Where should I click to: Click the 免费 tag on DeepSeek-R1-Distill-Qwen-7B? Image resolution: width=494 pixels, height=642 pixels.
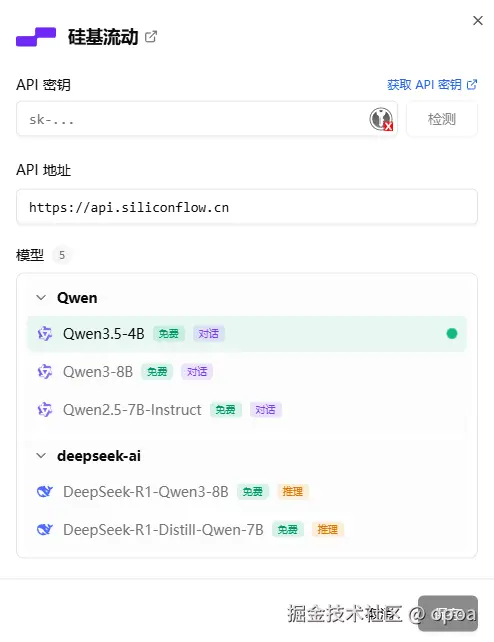click(288, 529)
